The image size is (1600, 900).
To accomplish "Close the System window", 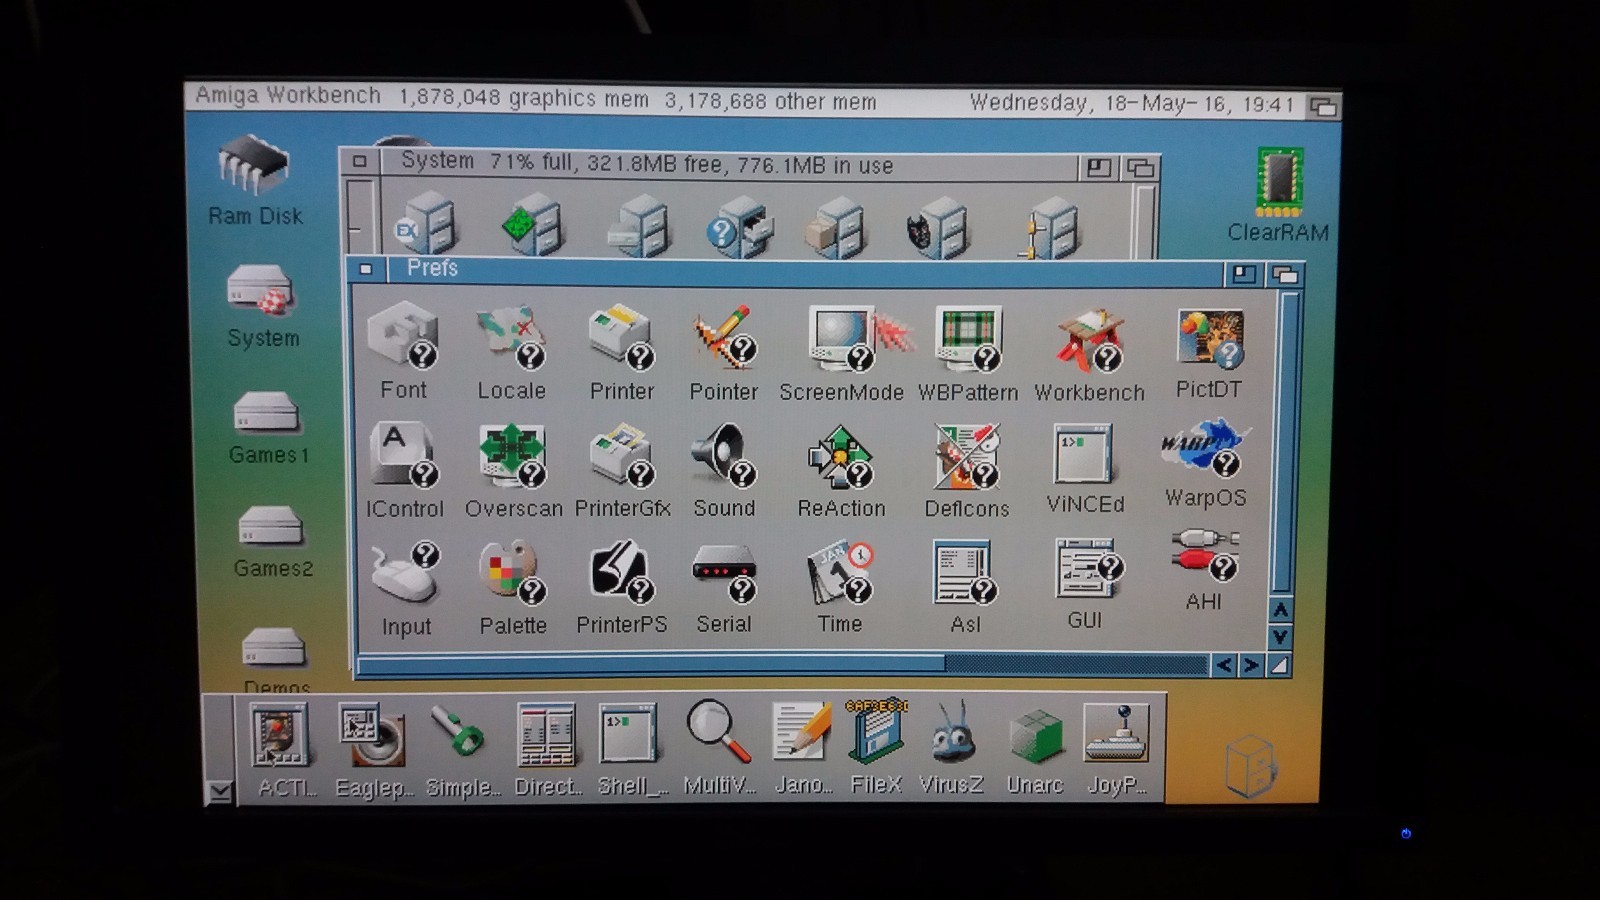I will [x=359, y=161].
